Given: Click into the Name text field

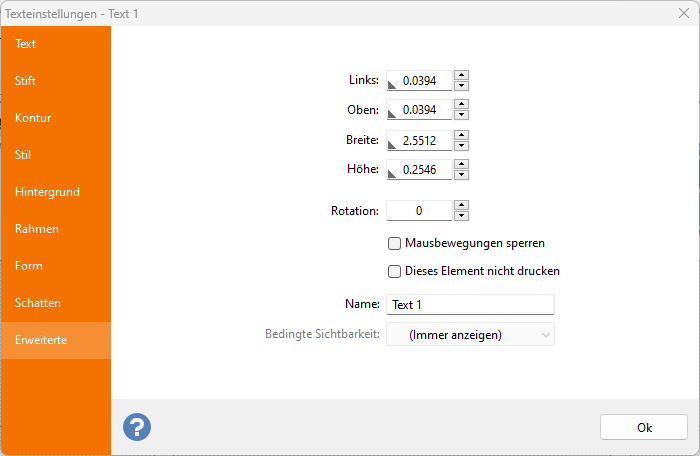Looking at the screenshot, I should coord(470,305).
